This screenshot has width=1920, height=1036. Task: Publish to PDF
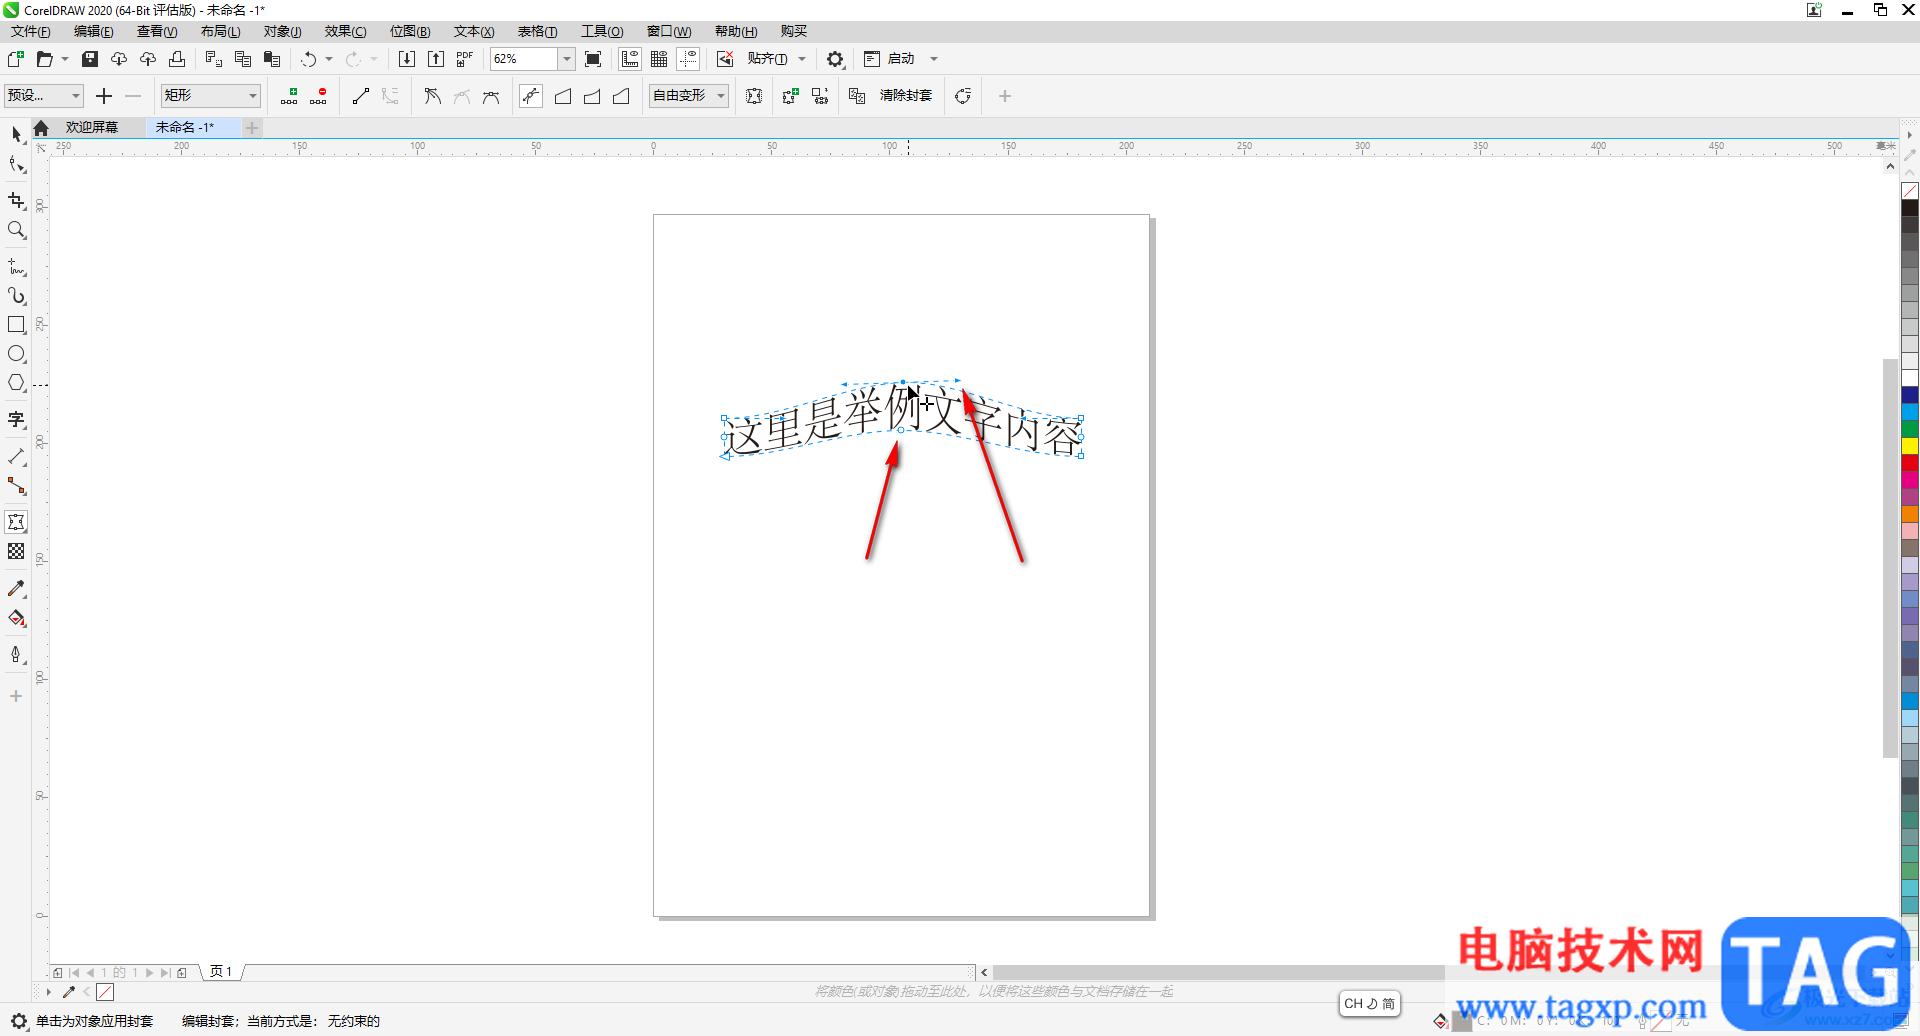pos(465,59)
